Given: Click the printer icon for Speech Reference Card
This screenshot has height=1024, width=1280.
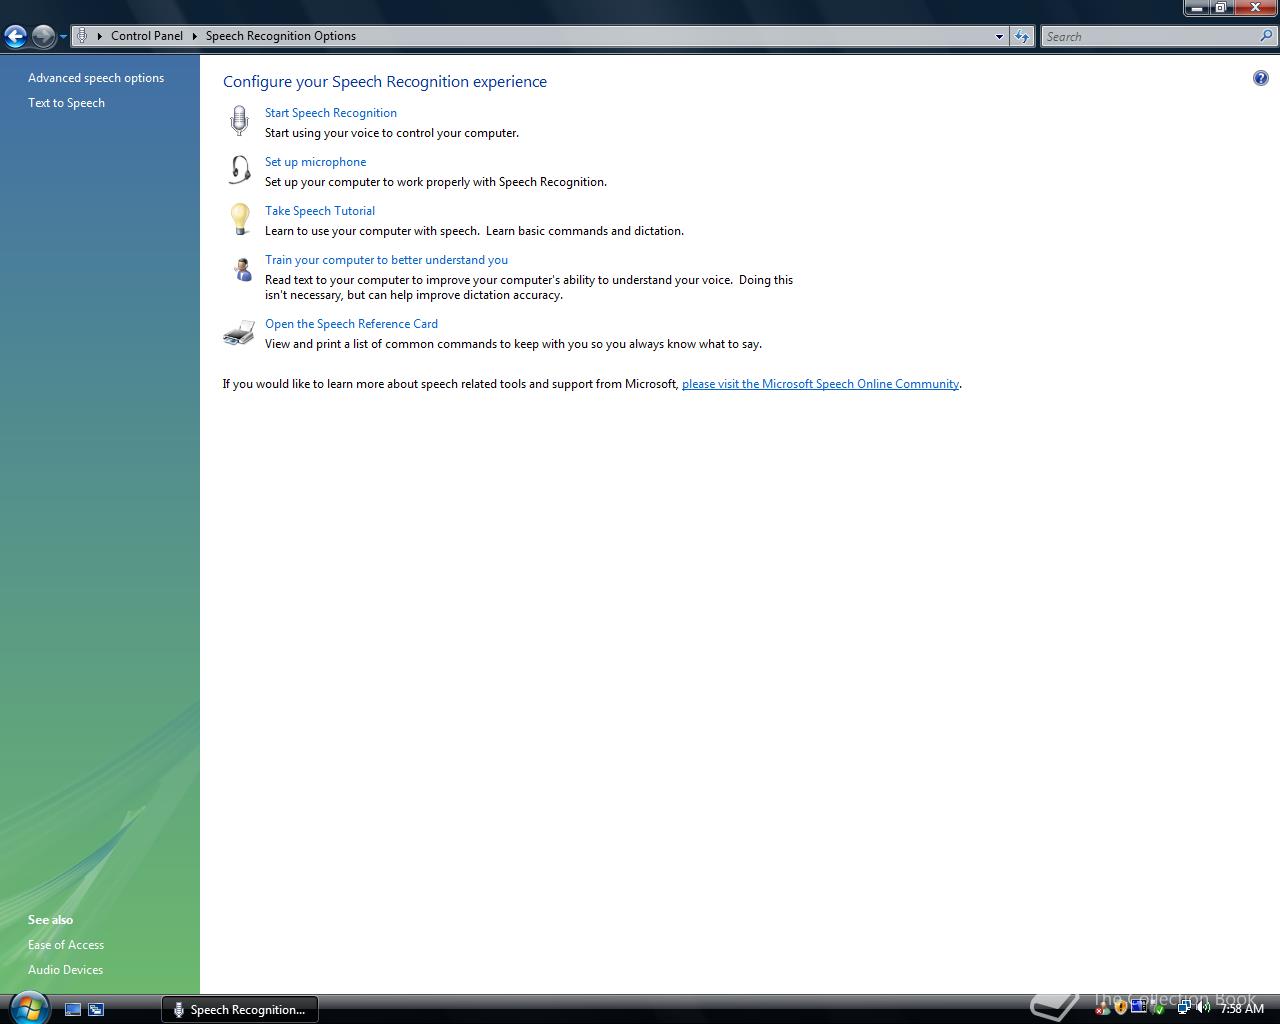Looking at the screenshot, I should click(239, 333).
